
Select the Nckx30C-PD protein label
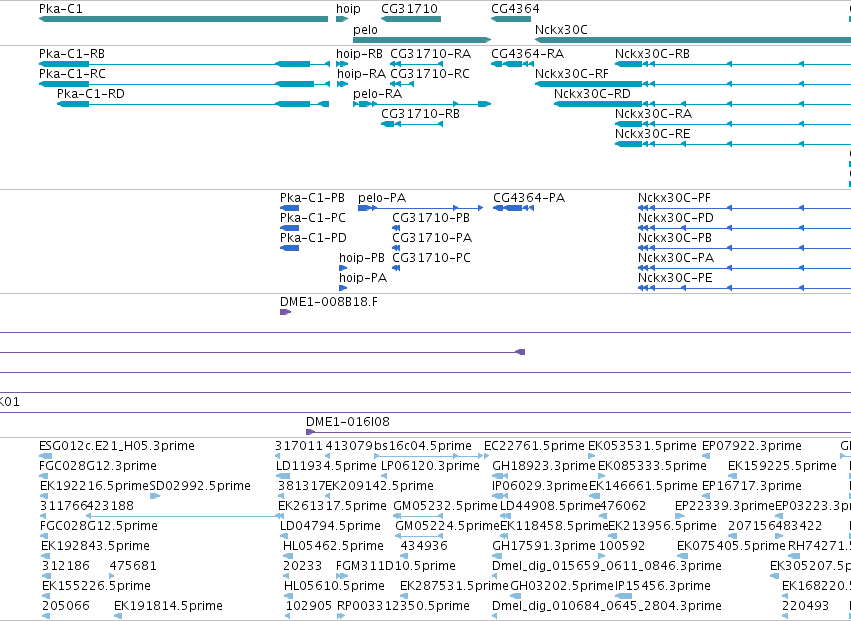pos(676,218)
